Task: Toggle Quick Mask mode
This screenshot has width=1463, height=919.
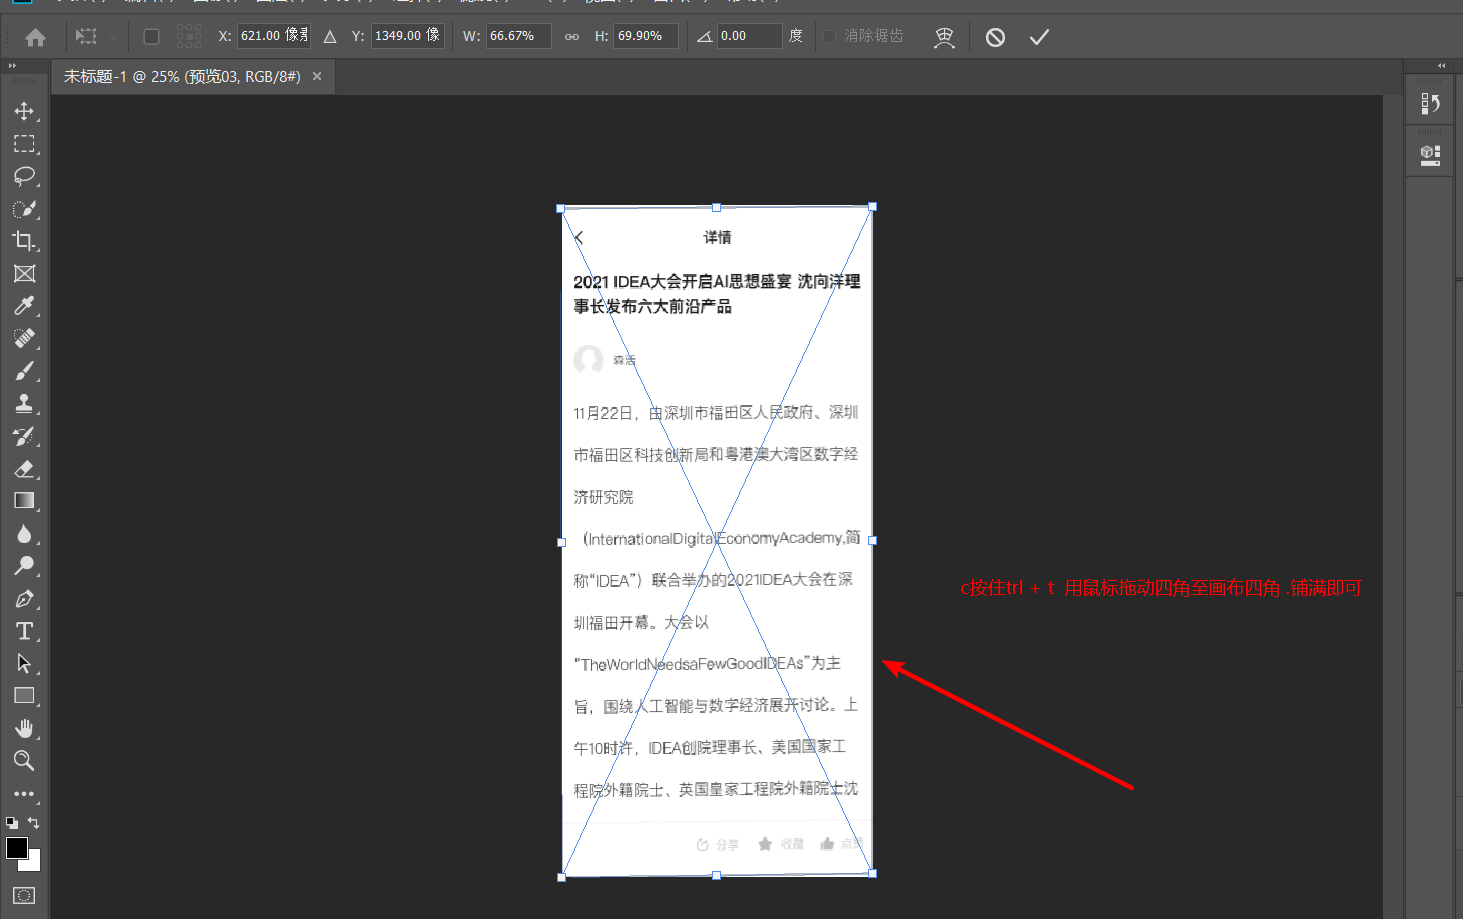Action: [x=24, y=895]
